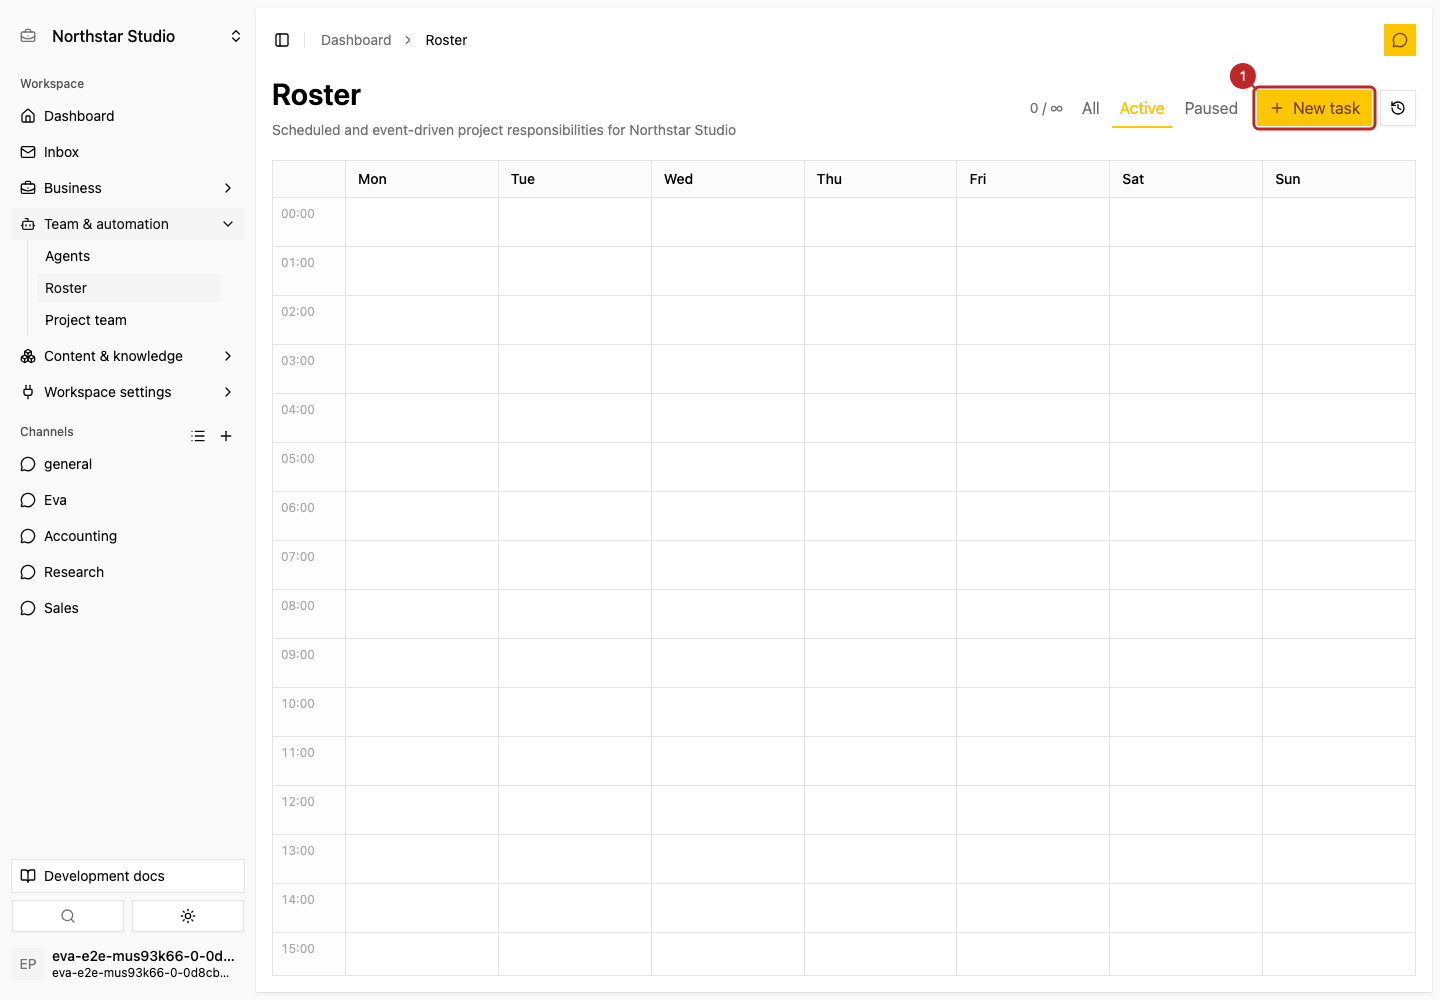Click the Team & automation robot icon
The image size is (1440, 1000).
click(28, 224)
